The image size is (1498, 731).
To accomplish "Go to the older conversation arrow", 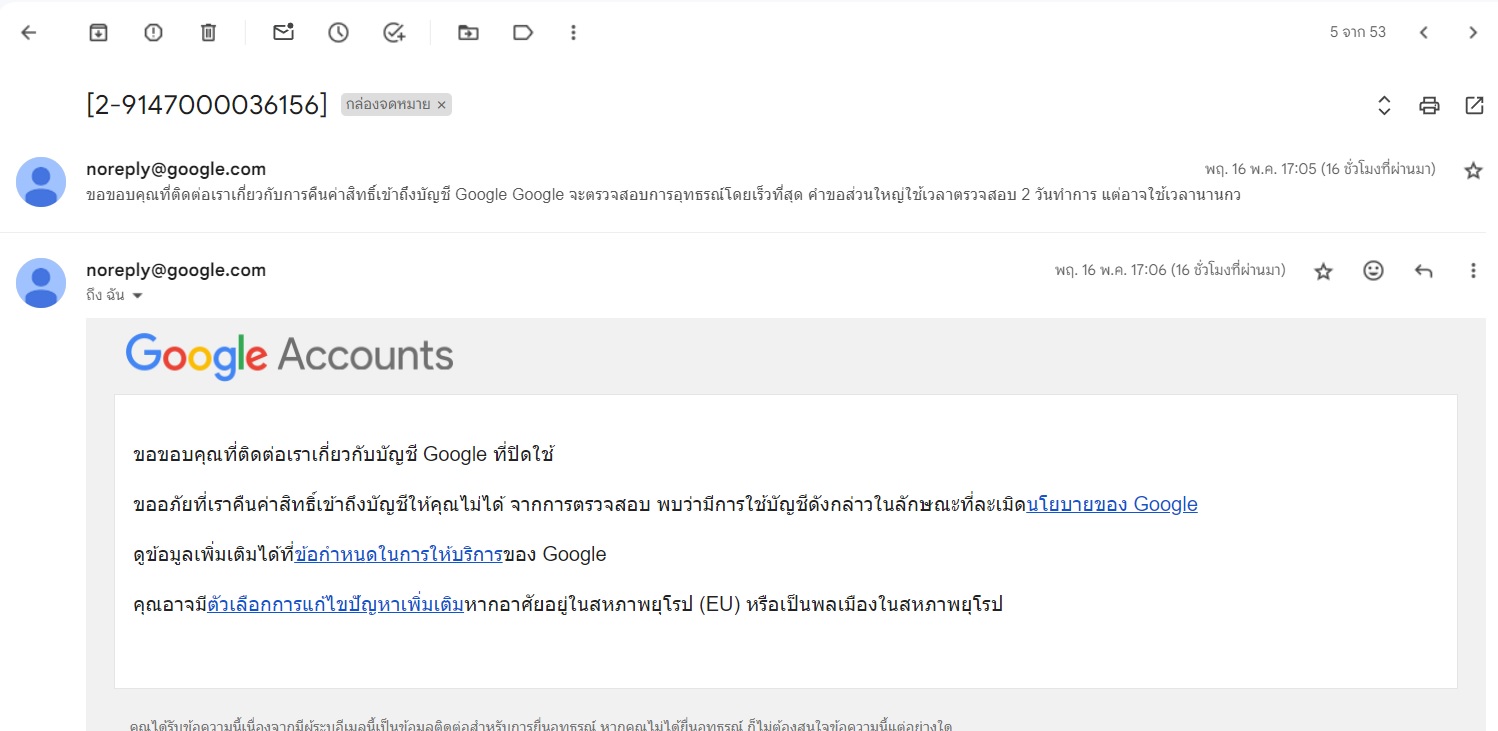I will [x=1473, y=32].
